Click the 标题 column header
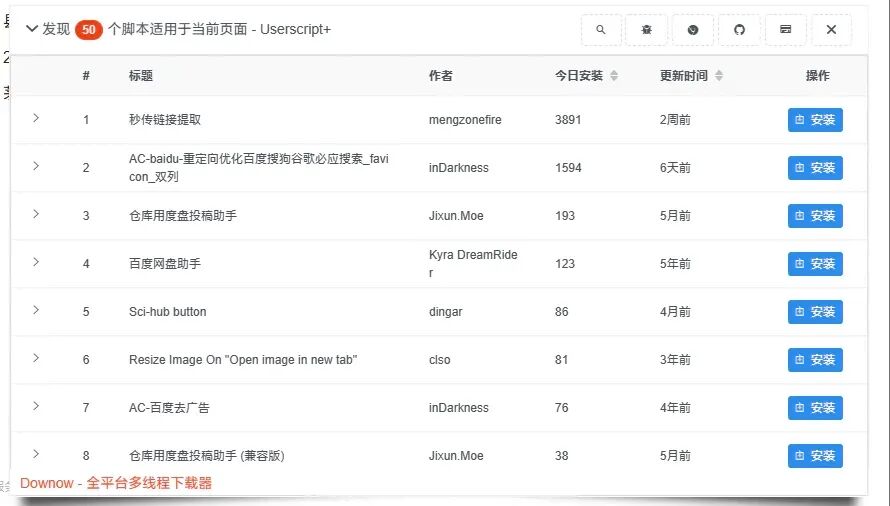The image size is (890, 506). [x=141, y=76]
